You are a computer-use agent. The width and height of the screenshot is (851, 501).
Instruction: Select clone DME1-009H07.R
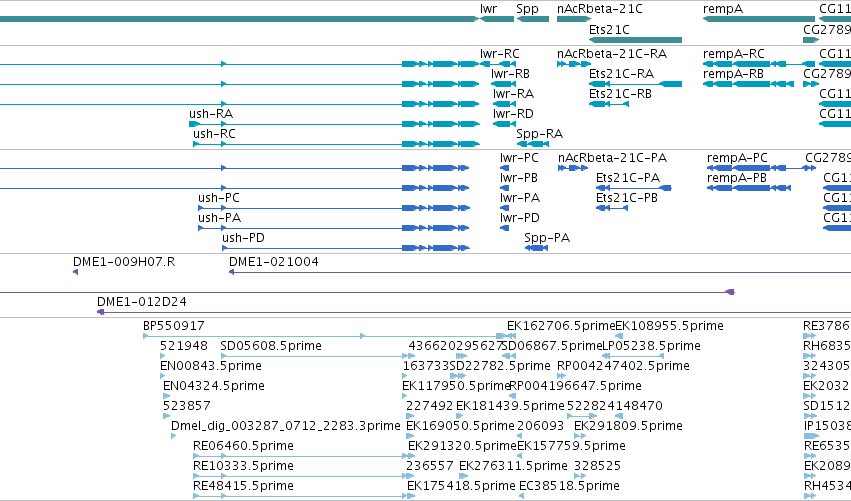(x=124, y=262)
